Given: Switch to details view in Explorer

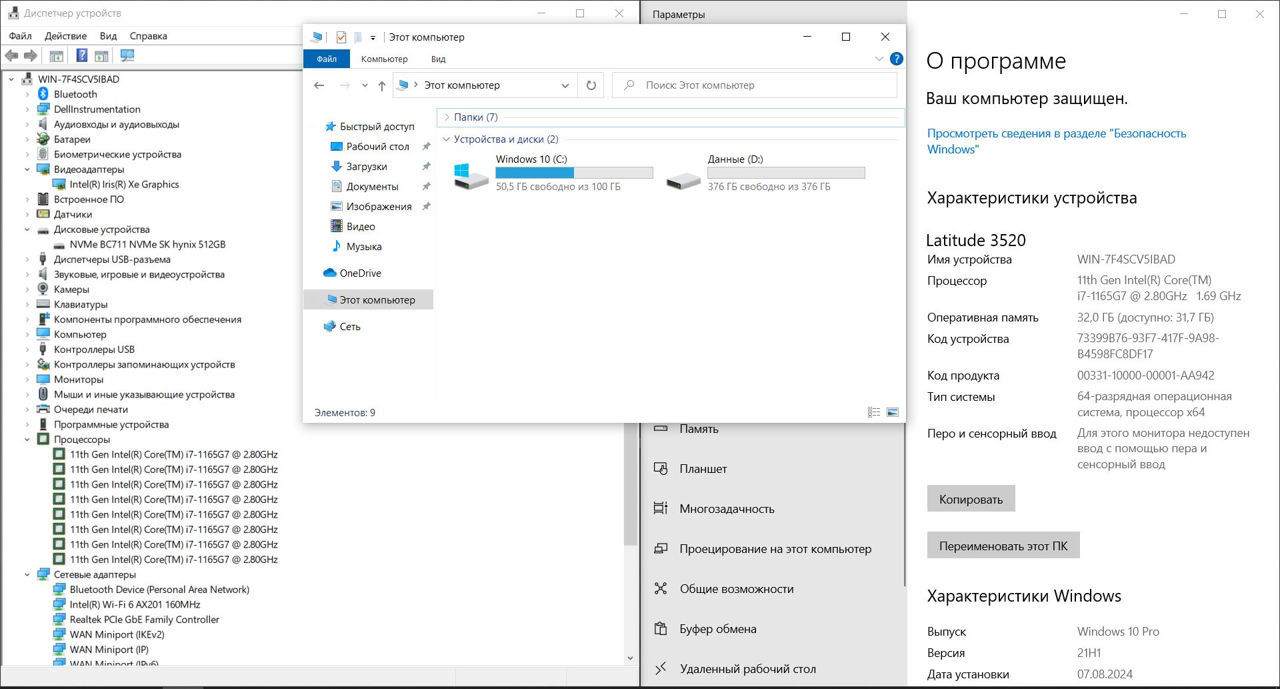Looking at the screenshot, I should [x=874, y=412].
